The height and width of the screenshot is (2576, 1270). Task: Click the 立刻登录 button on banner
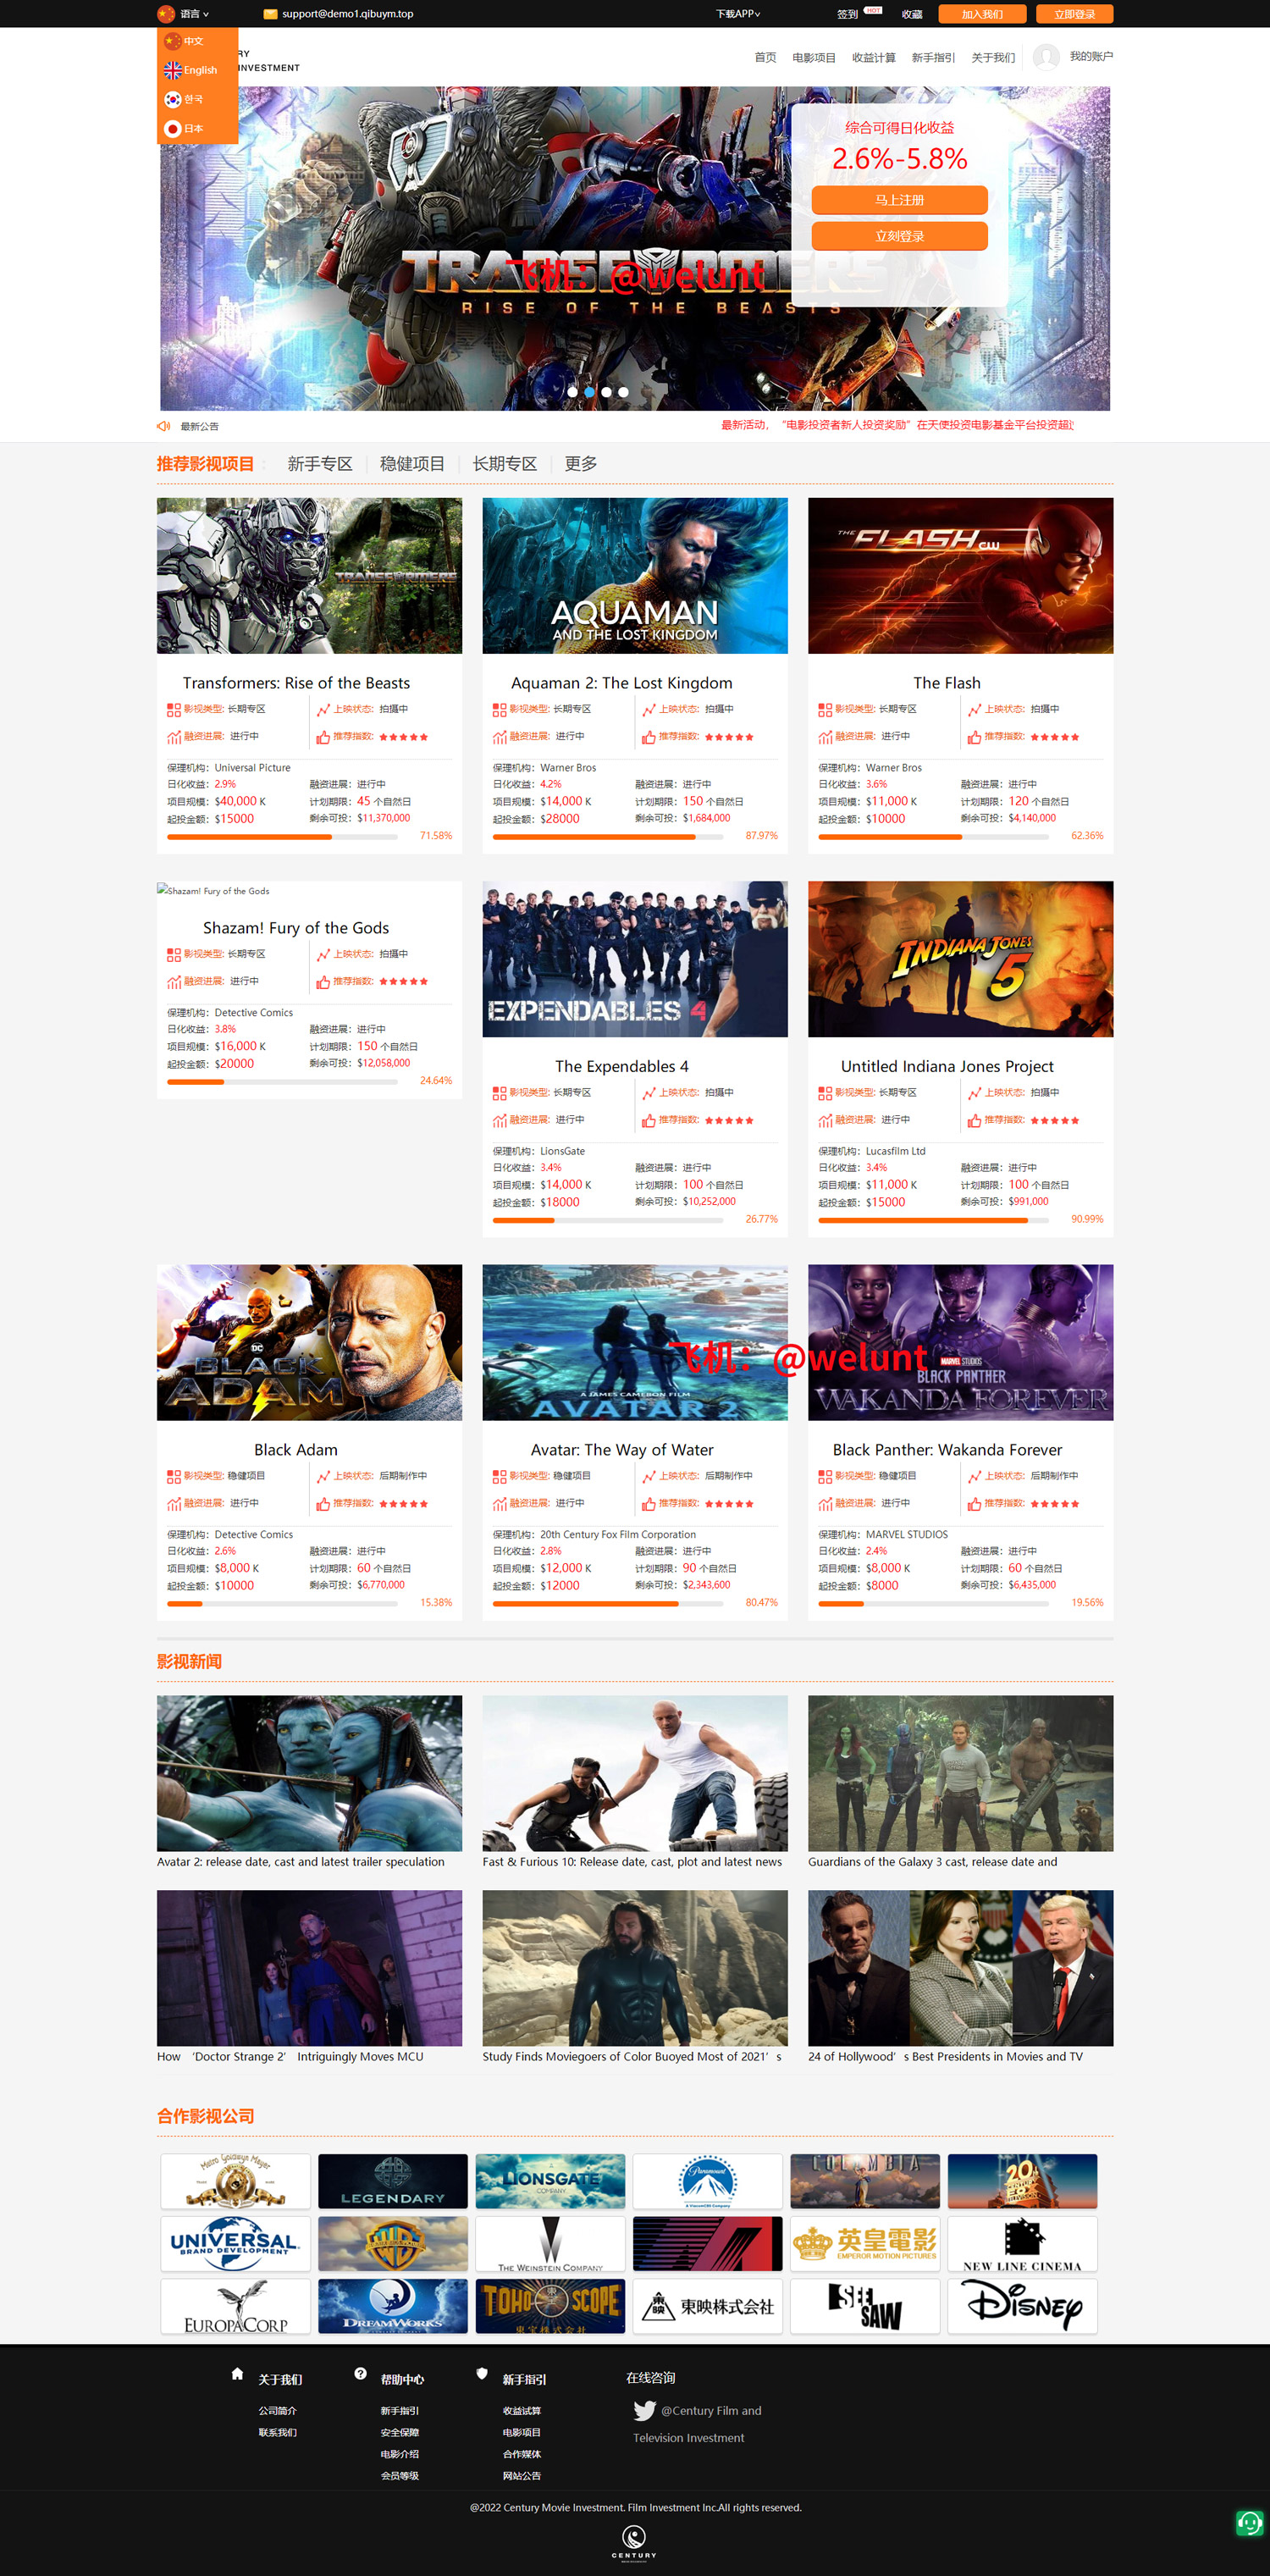(899, 236)
